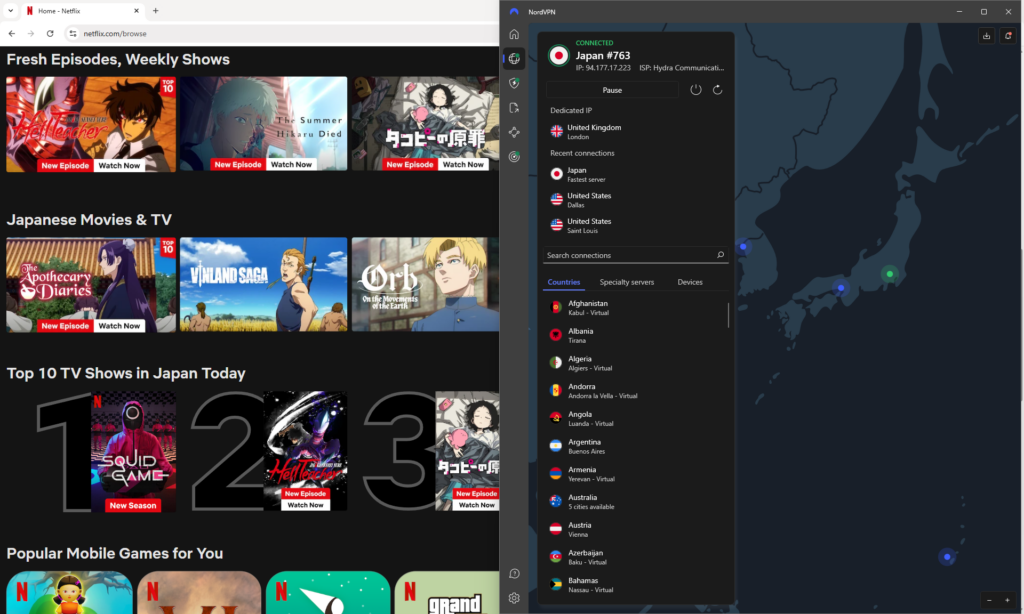Select Bahamas in the country list

click(x=635, y=585)
